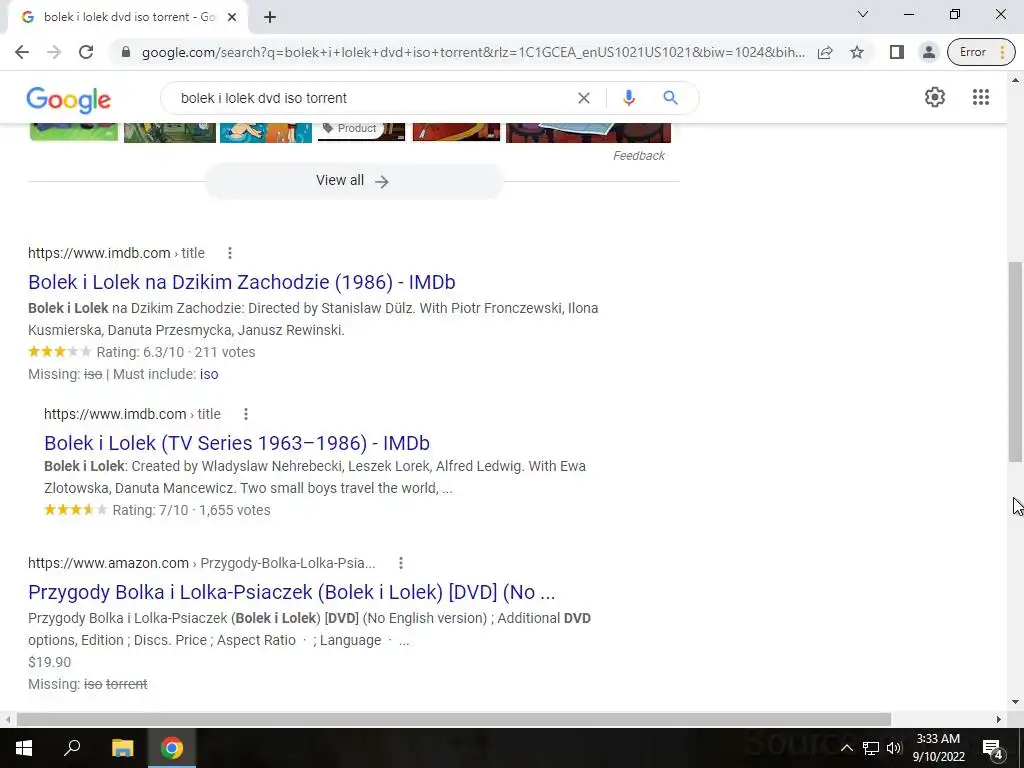Submit the search with magnifier icon
Viewport: 1024px width, 768px height.
pos(670,98)
